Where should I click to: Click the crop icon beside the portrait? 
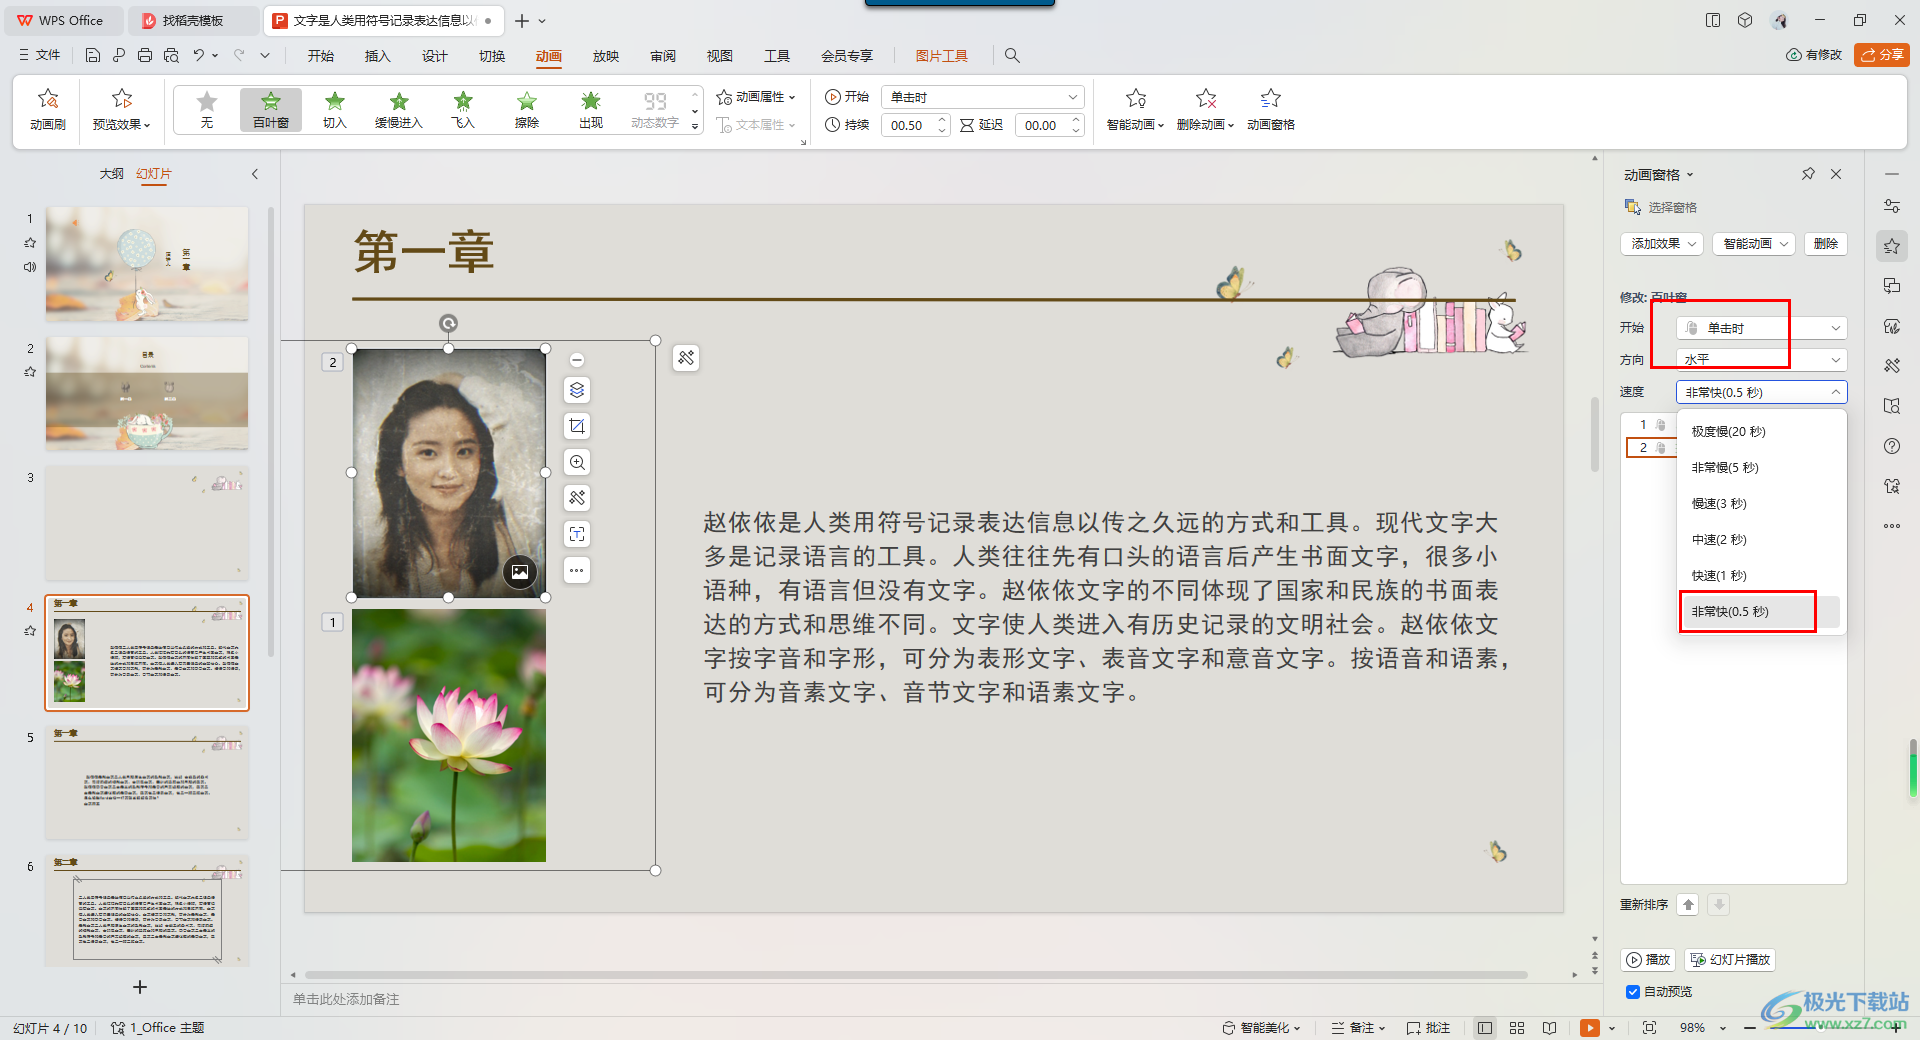click(x=577, y=426)
